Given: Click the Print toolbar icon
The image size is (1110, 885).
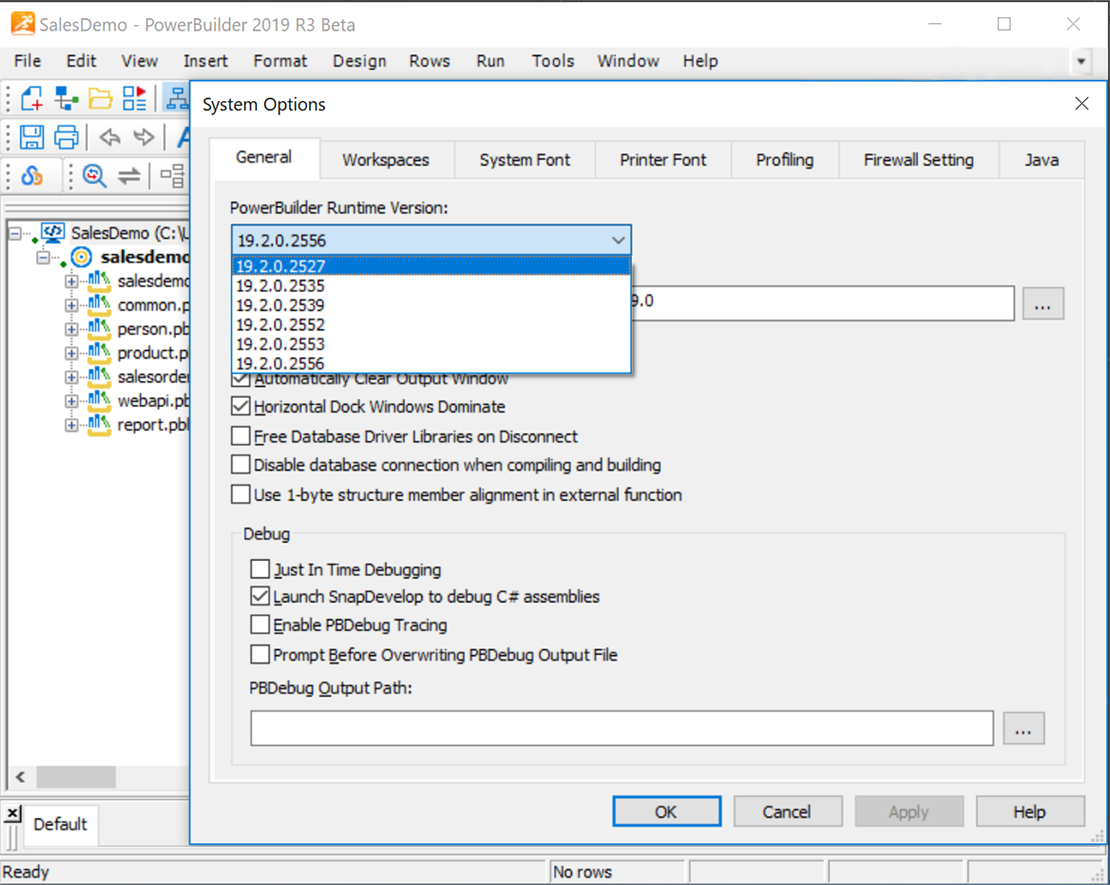Looking at the screenshot, I should click(x=66, y=137).
